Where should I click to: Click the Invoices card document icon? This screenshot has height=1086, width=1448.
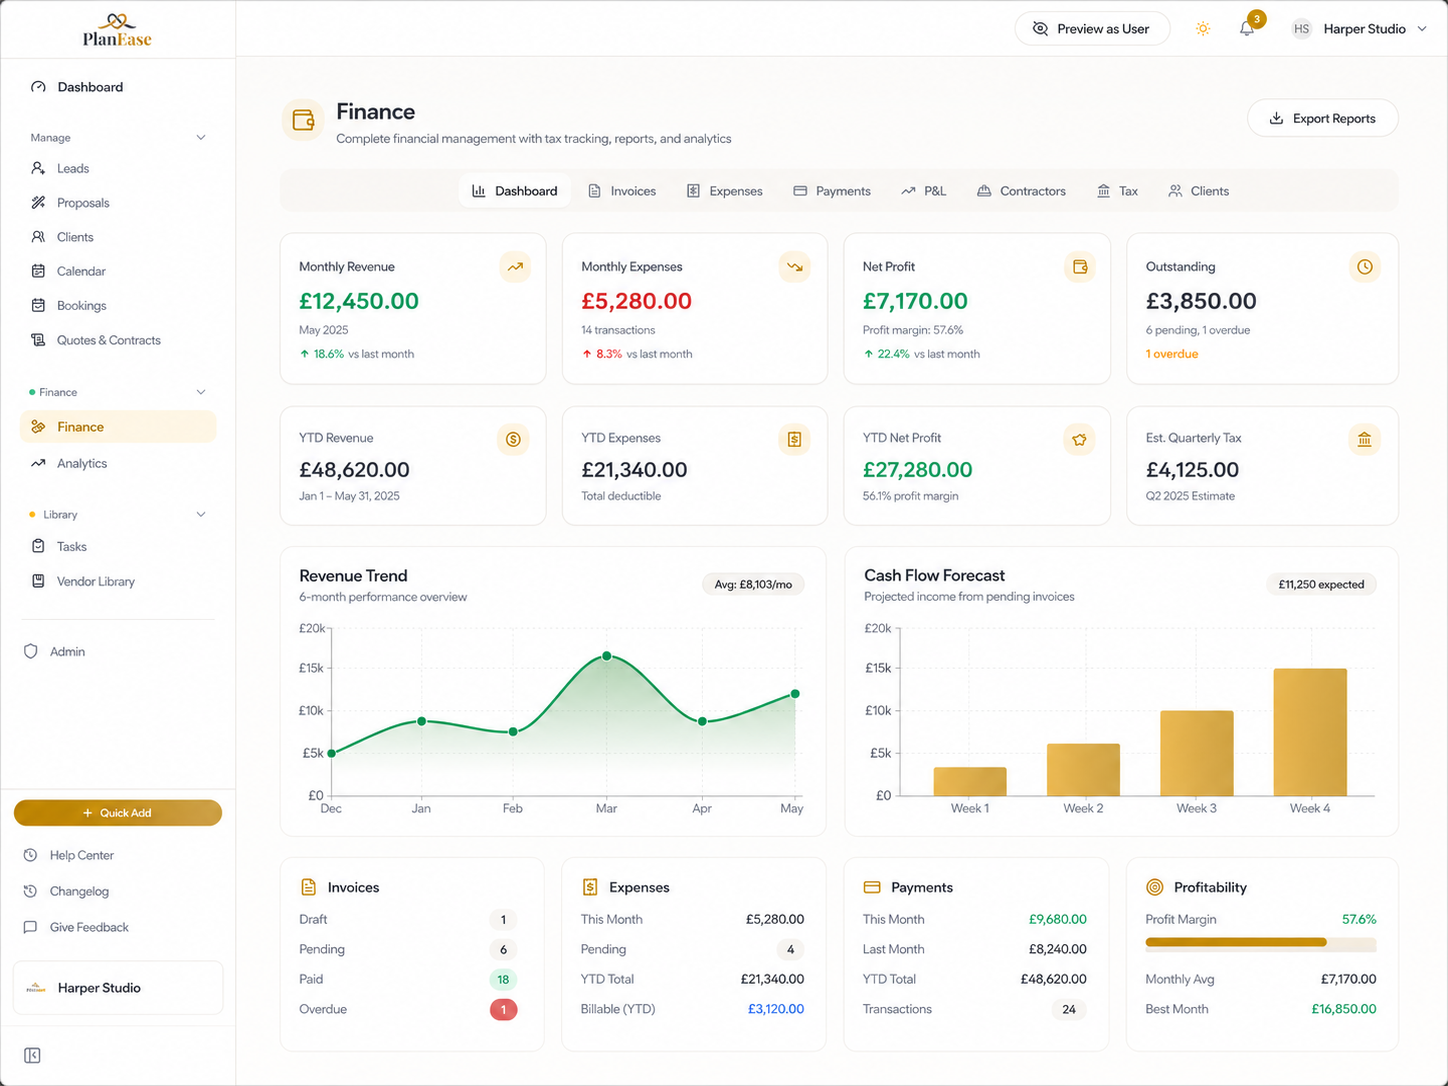click(309, 887)
